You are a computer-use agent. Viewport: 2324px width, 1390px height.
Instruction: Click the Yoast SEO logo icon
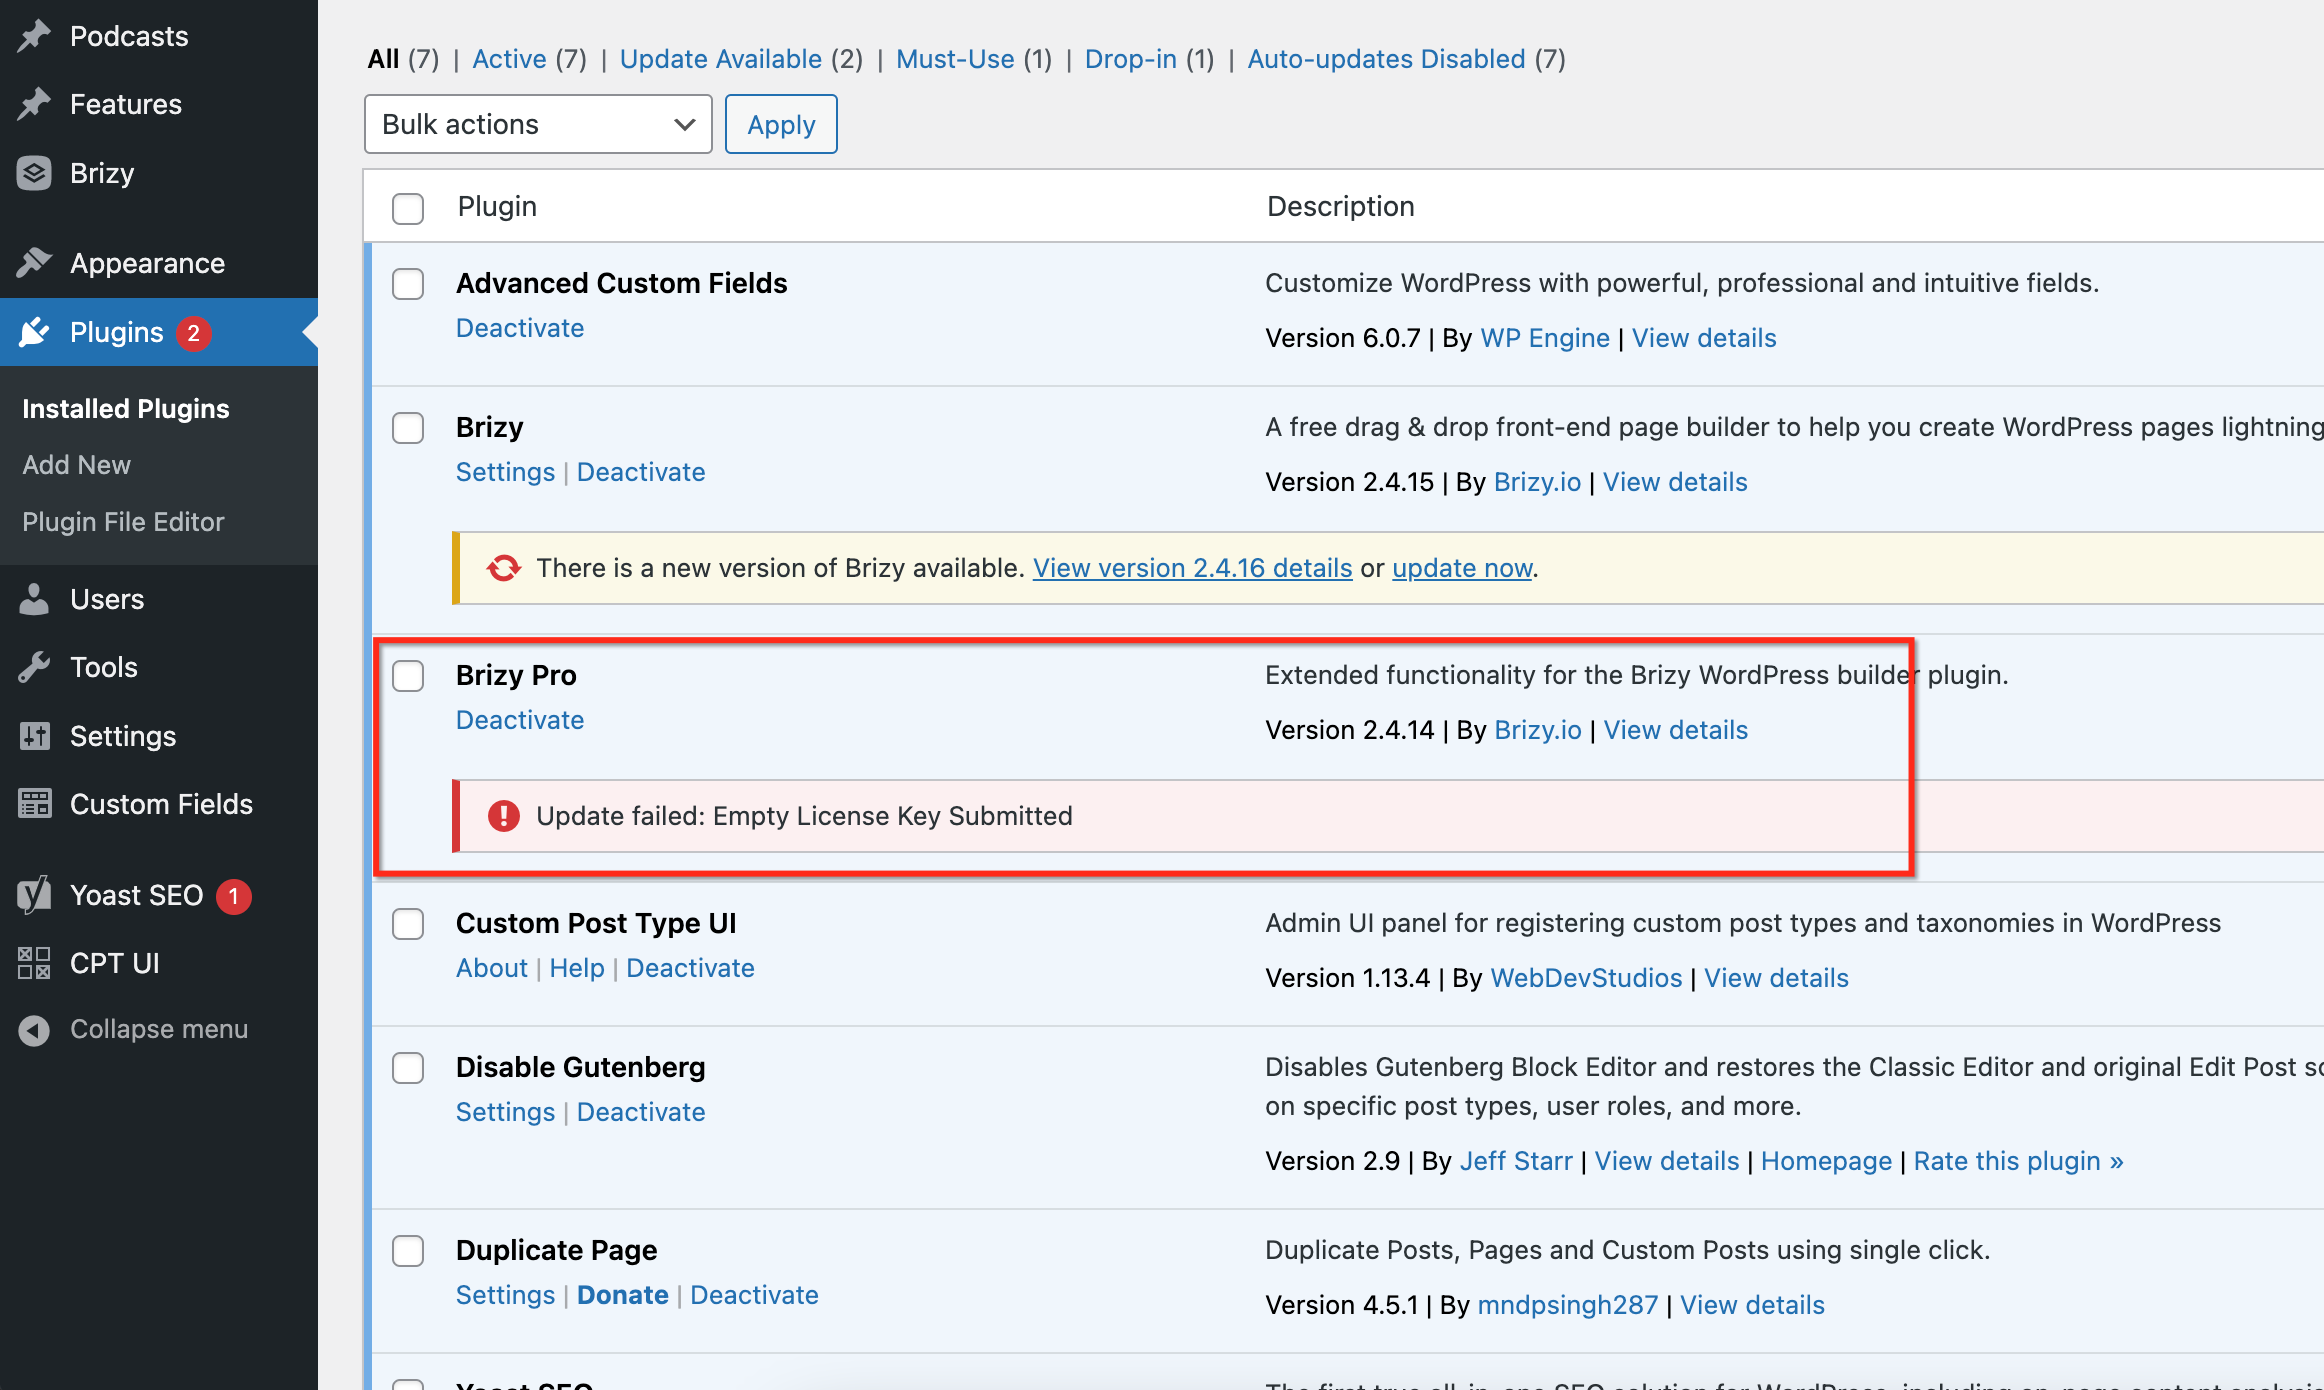point(34,895)
